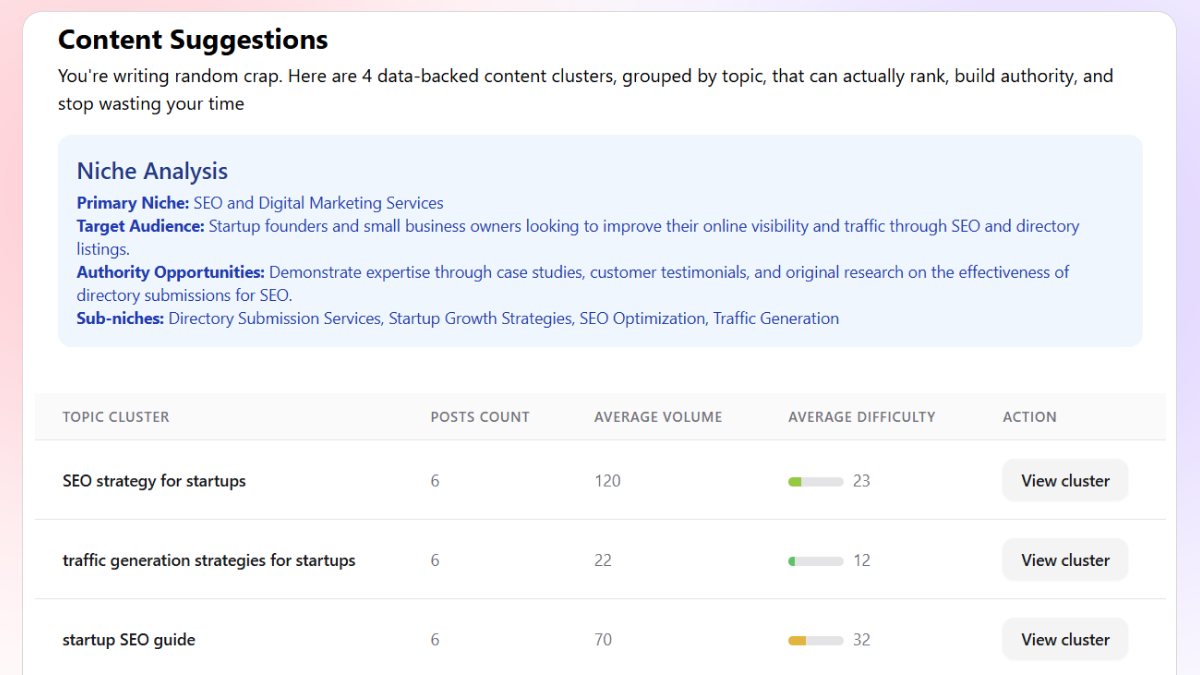Select the Average Volume column header
The width and height of the screenshot is (1200, 675).
[658, 417]
